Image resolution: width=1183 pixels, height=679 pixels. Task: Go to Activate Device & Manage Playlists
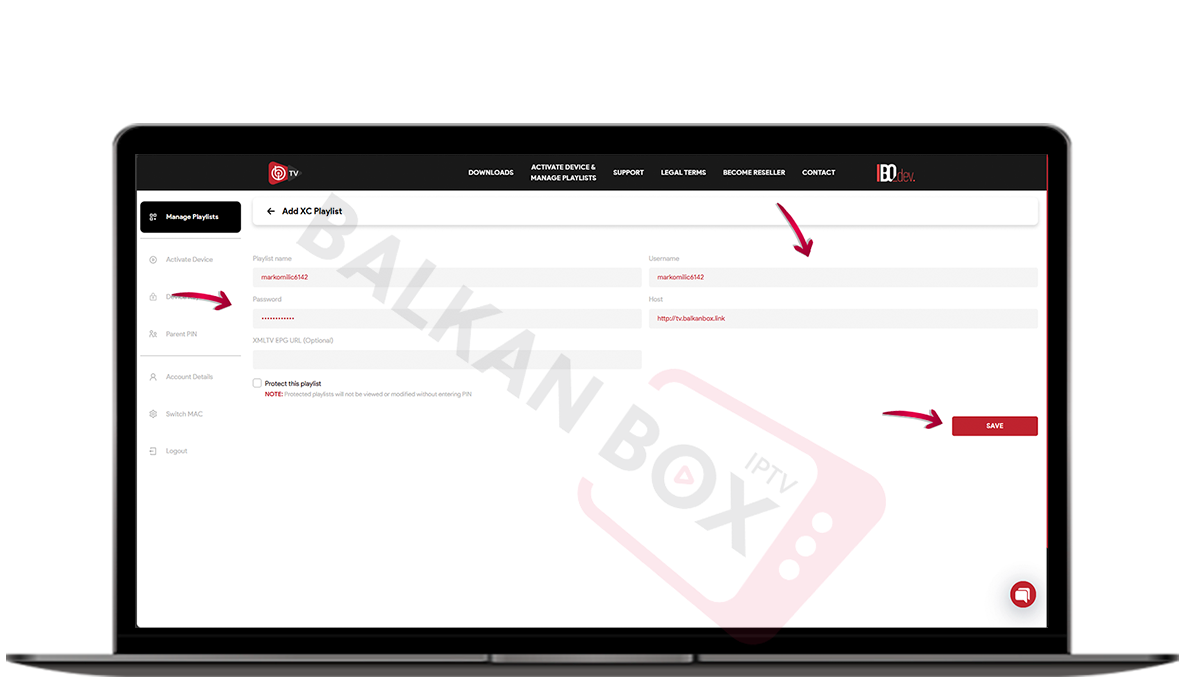[x=563, y=173]
